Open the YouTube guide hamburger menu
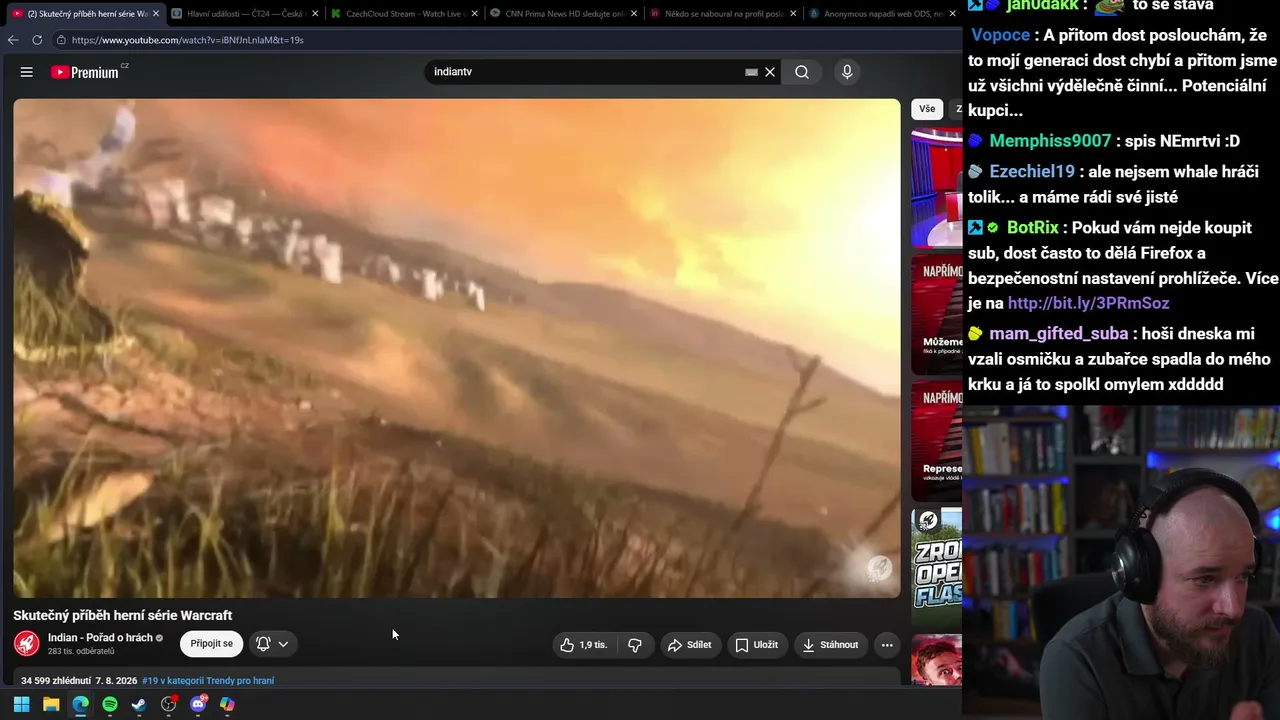Image resolution: width=1280 pixels, height=720 pixels. [27, 72]
